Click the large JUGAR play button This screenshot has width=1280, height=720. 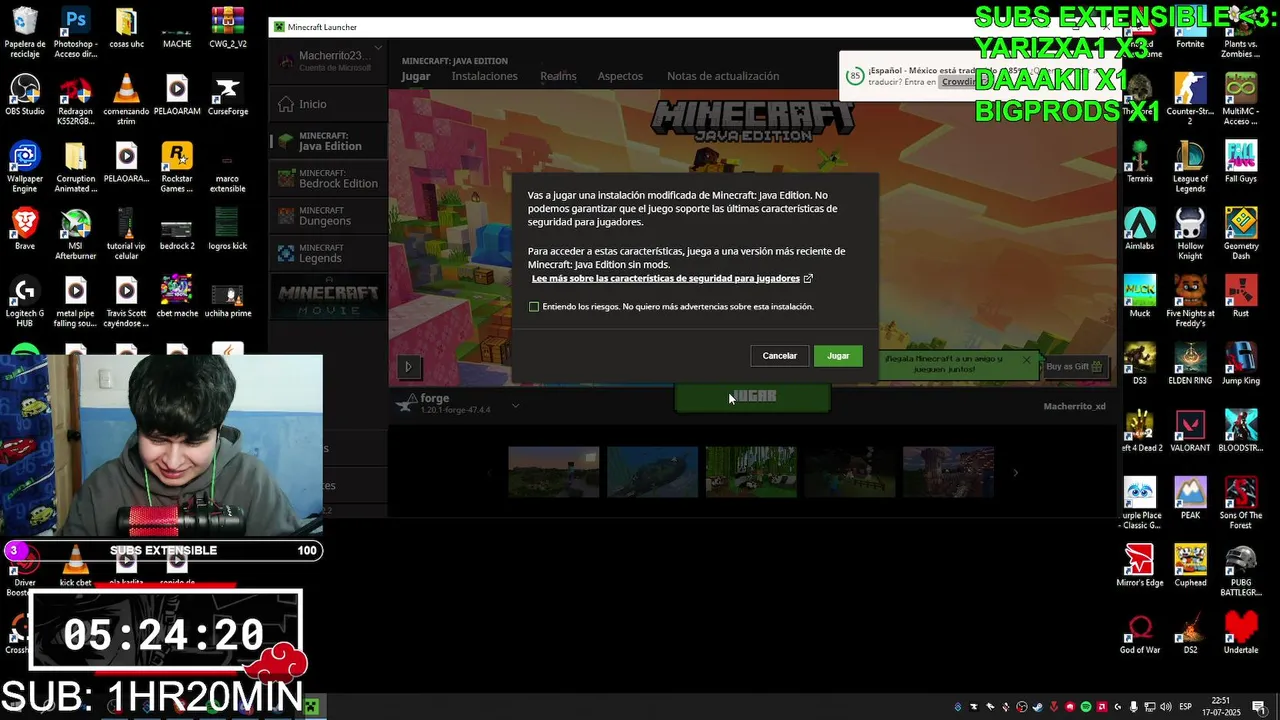click(753, 397)
